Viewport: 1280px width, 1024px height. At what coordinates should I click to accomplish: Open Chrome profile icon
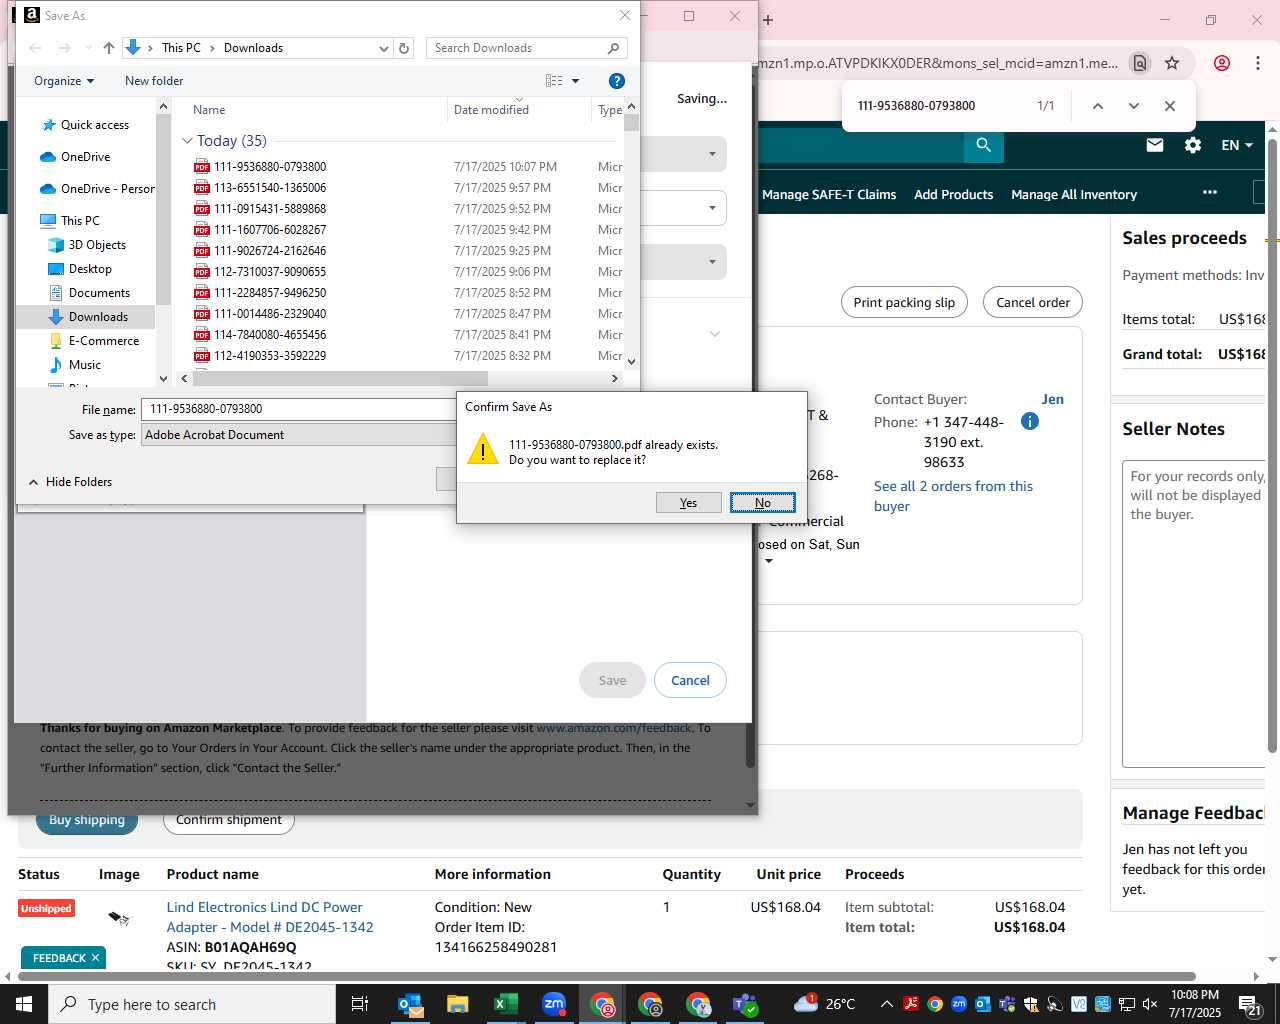coord(1222,63)
